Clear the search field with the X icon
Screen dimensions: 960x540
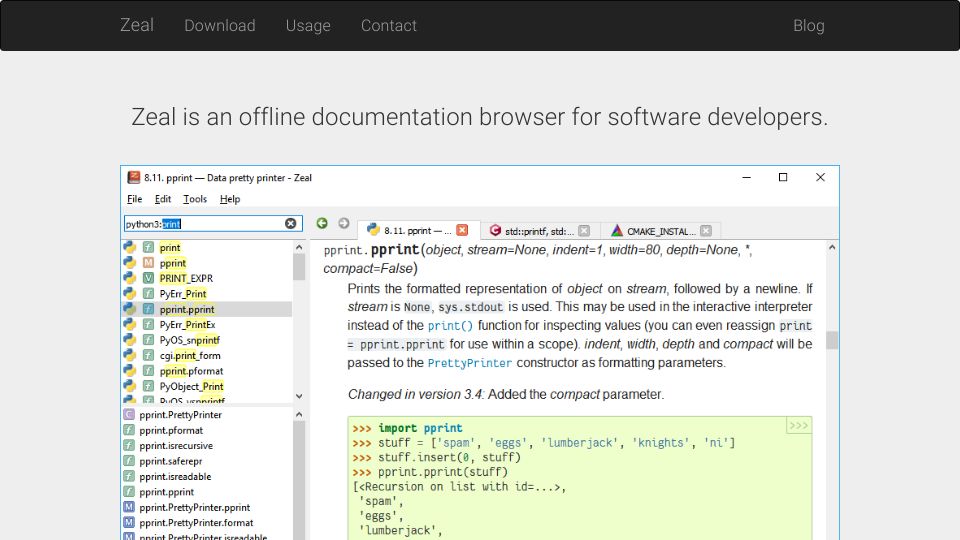pyautogui.click(x=291, y=223)
